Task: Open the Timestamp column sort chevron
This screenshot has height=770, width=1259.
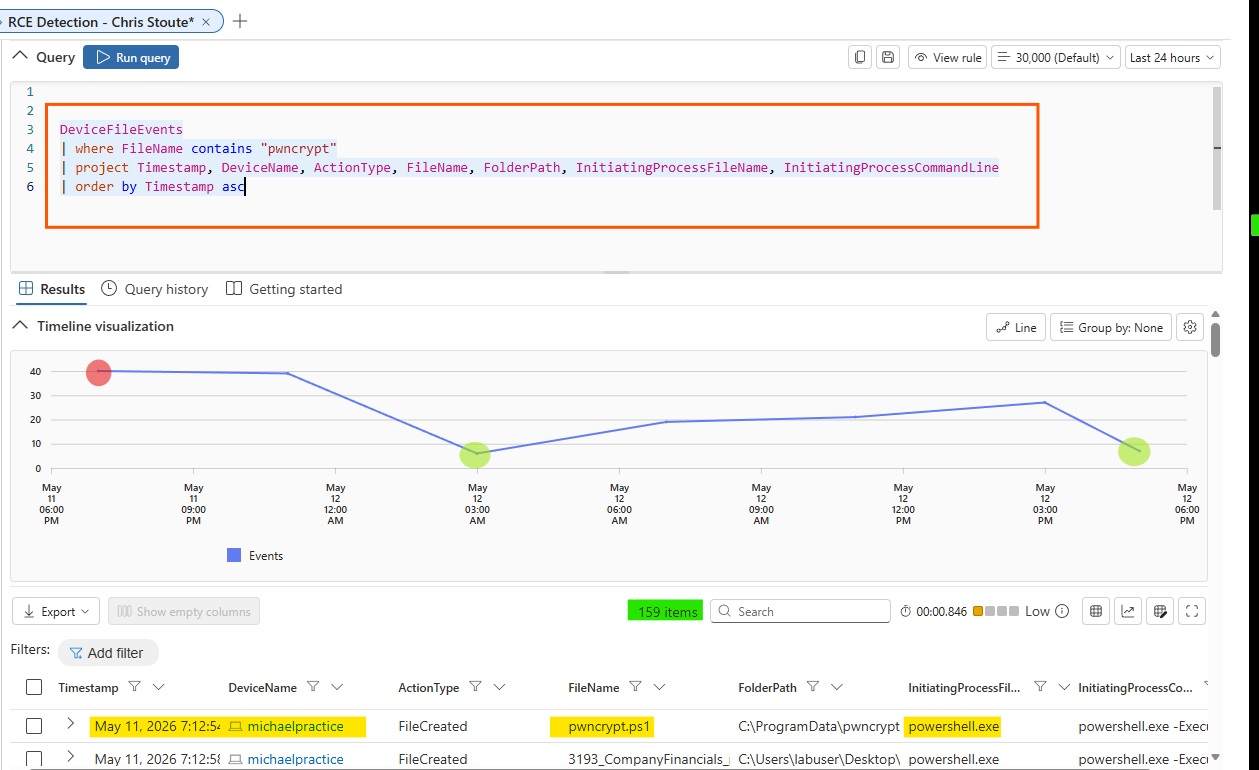Action: point(158,687)
